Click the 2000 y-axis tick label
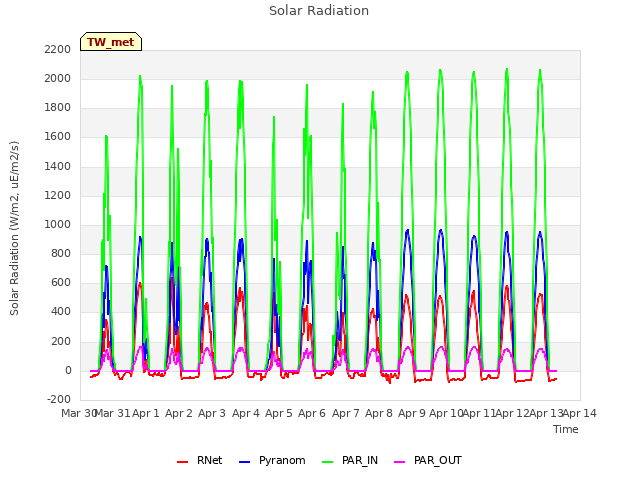Viewport: 640px width, 480px height. coord(58,78)
